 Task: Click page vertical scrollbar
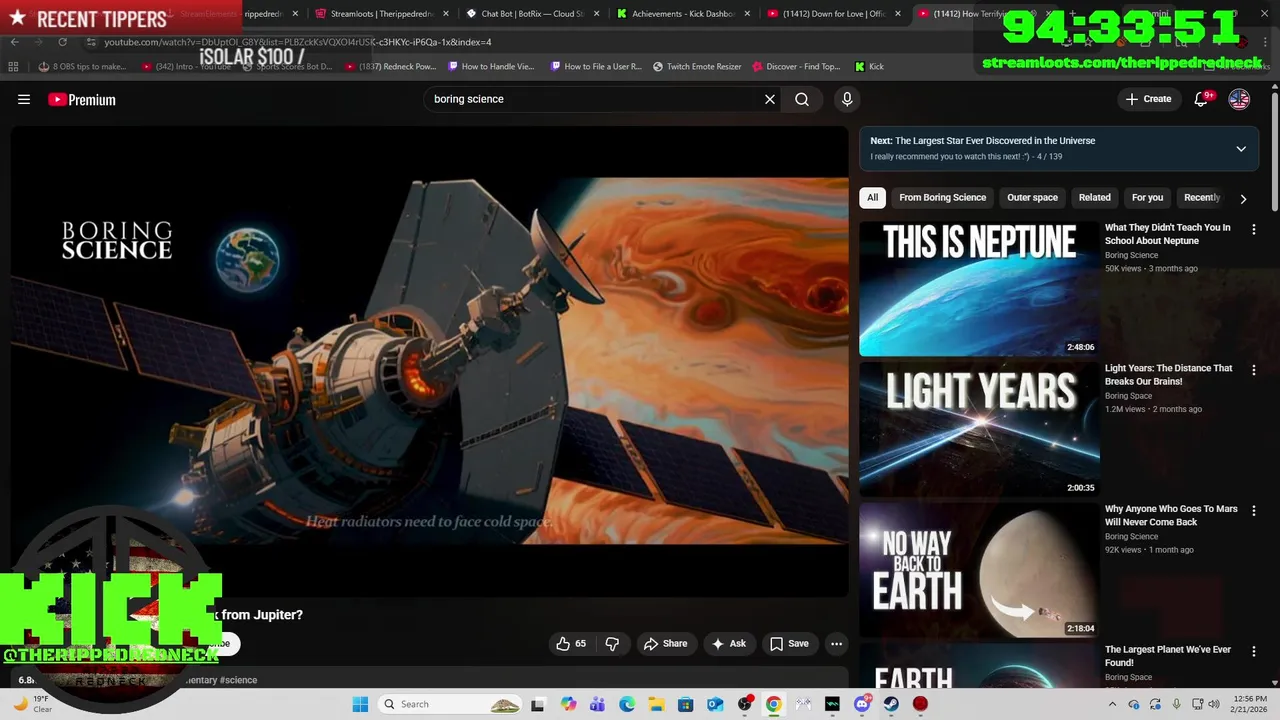1275,150
